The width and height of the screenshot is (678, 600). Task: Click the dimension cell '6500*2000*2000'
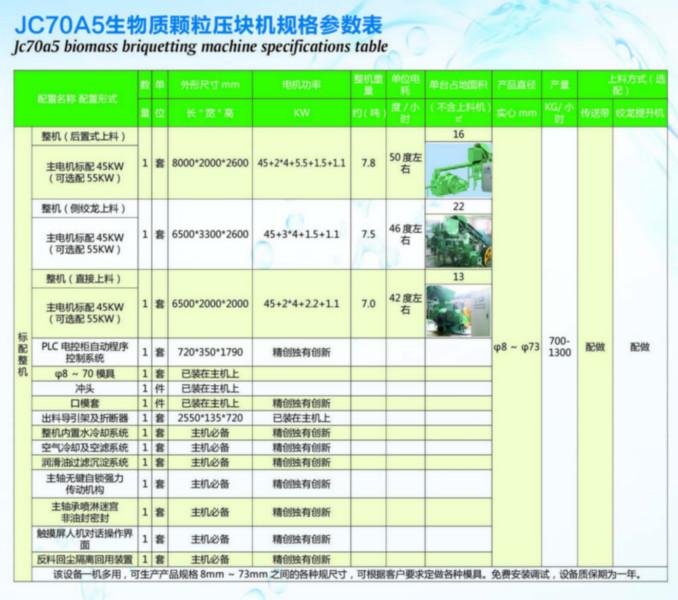(210, 304)
